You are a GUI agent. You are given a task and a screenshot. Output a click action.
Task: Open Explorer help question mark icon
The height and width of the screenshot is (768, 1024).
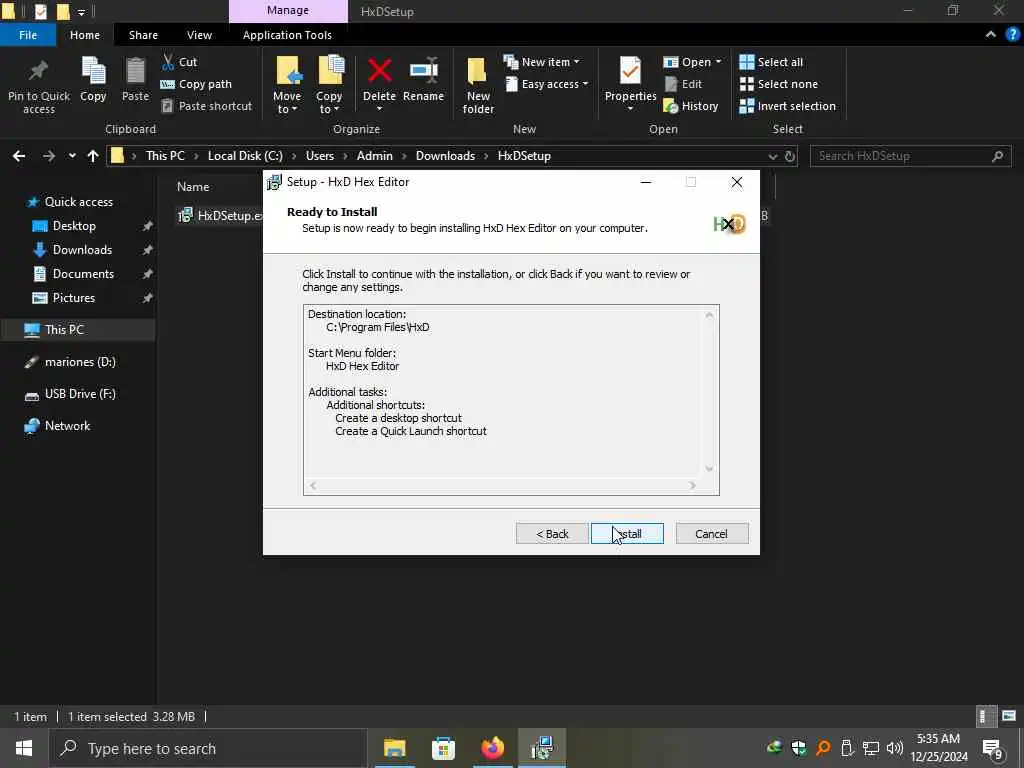[x=1012, y=35]
